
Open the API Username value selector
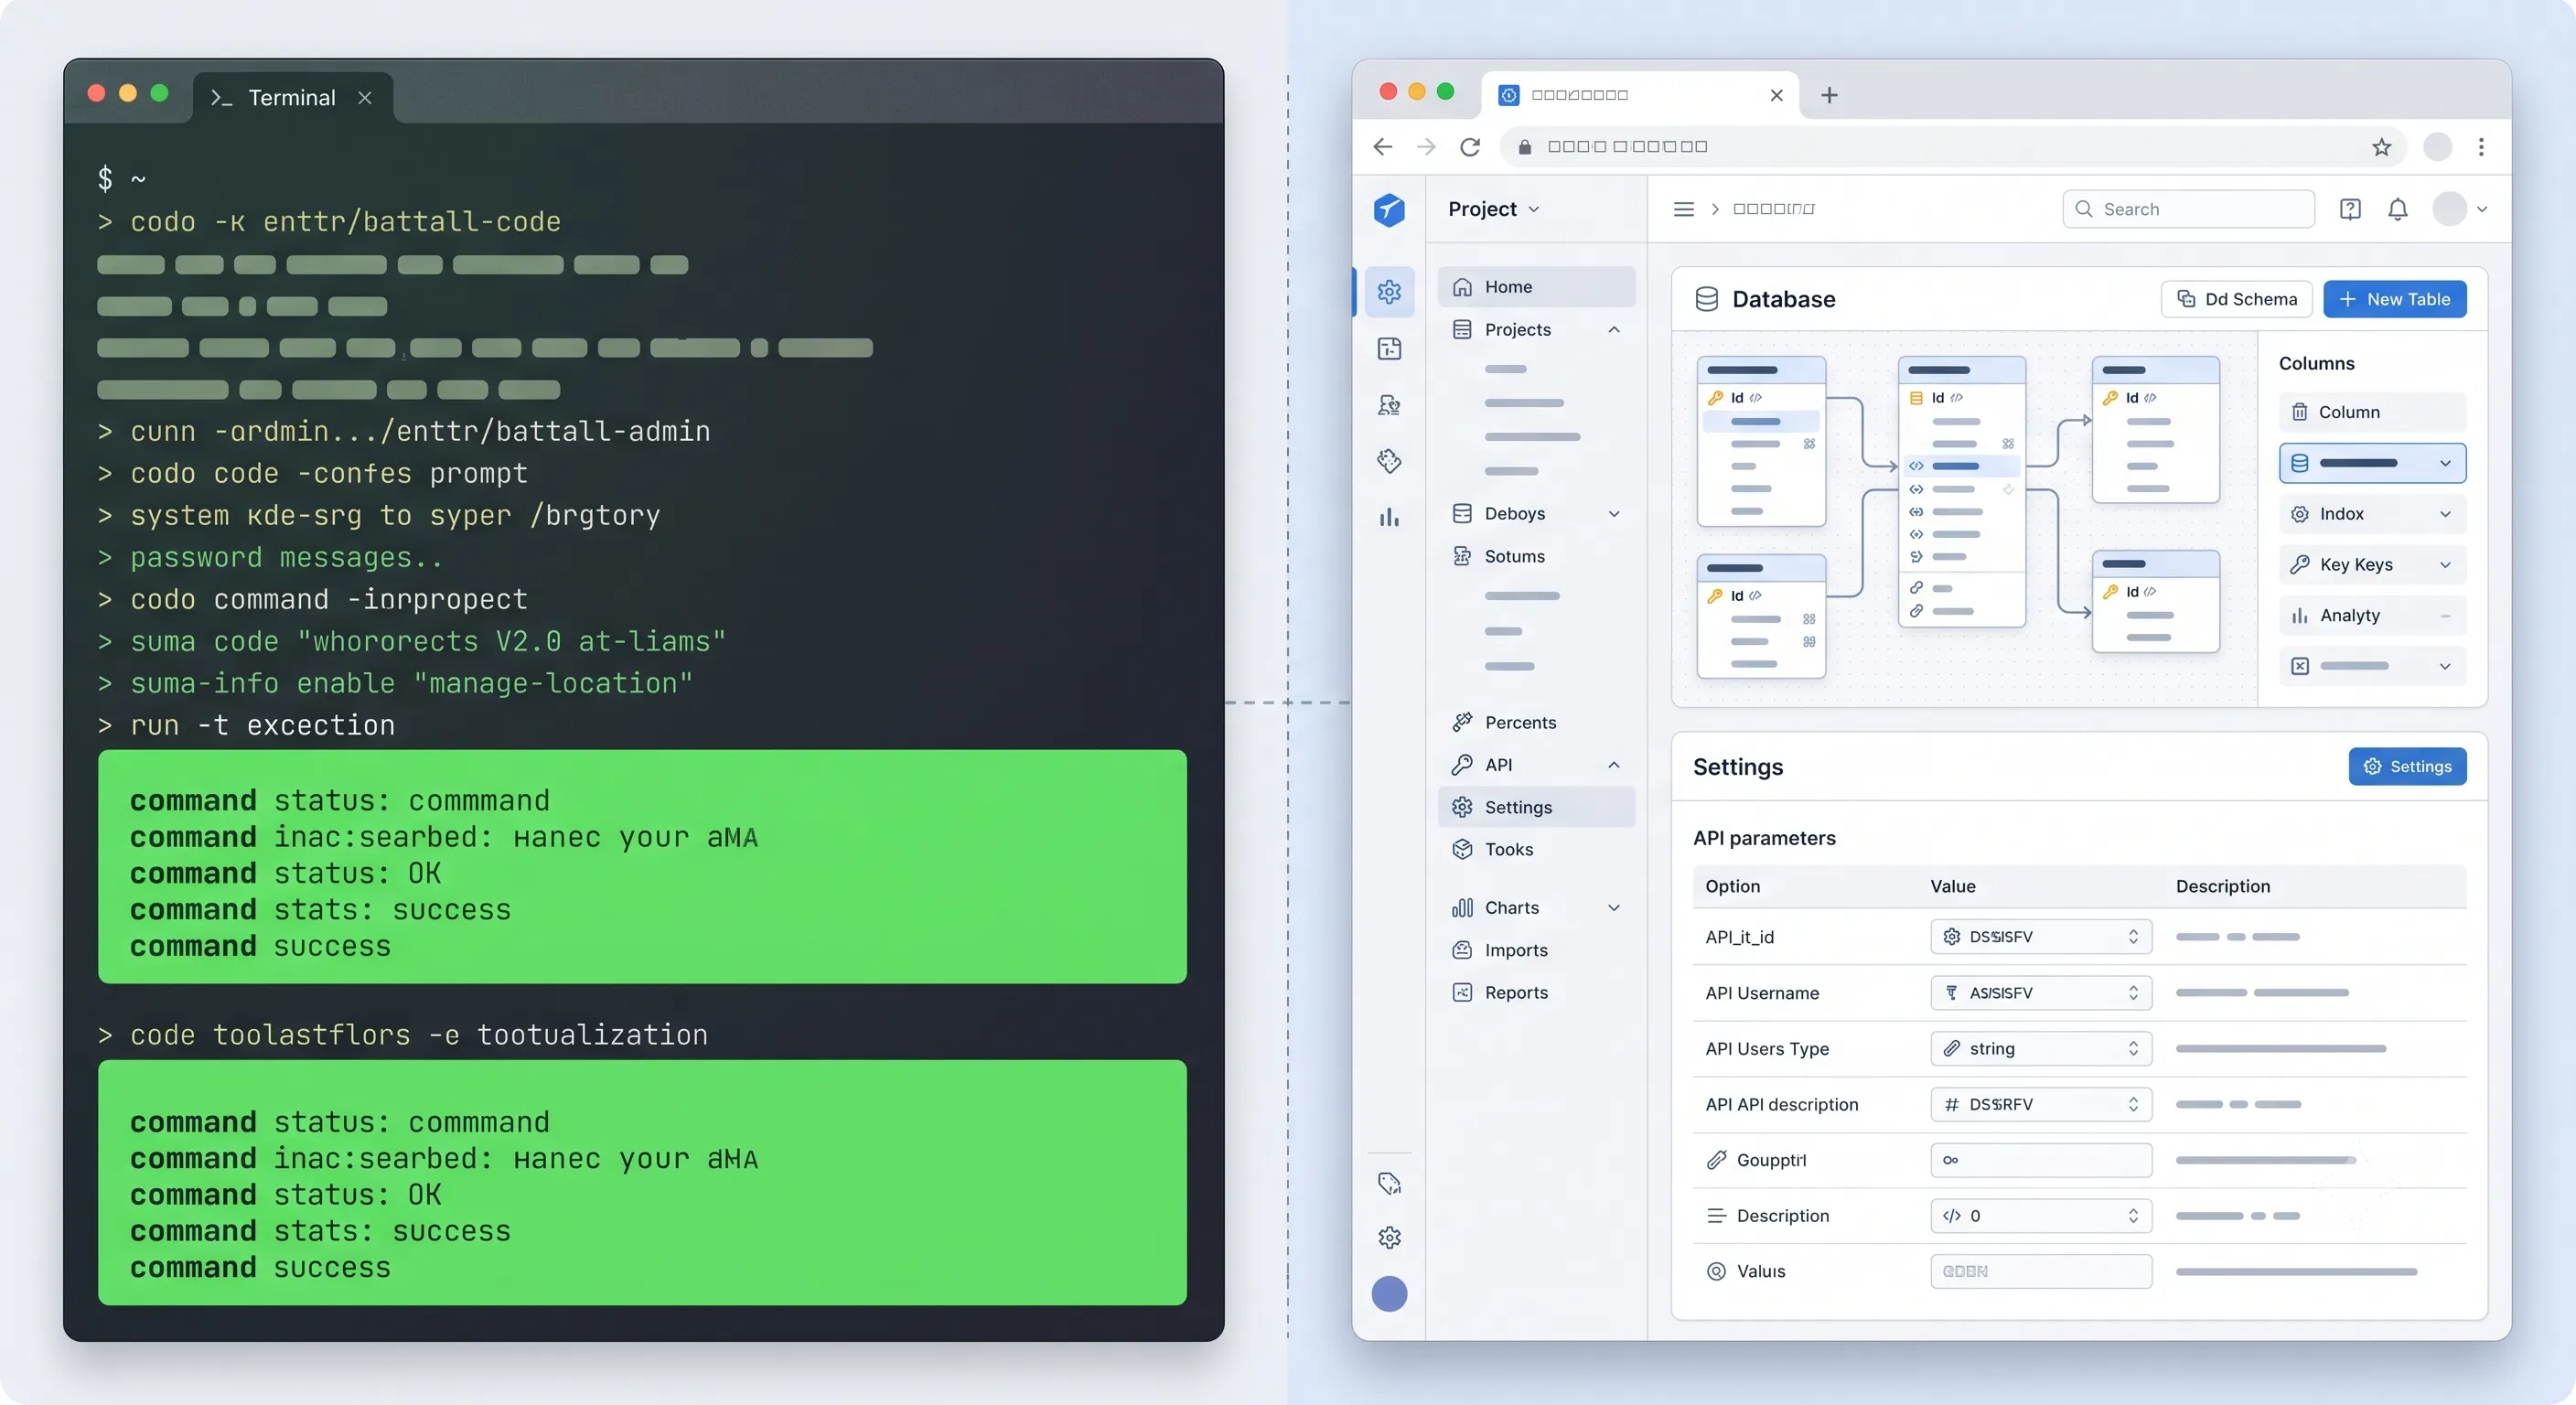point(2041,993)
